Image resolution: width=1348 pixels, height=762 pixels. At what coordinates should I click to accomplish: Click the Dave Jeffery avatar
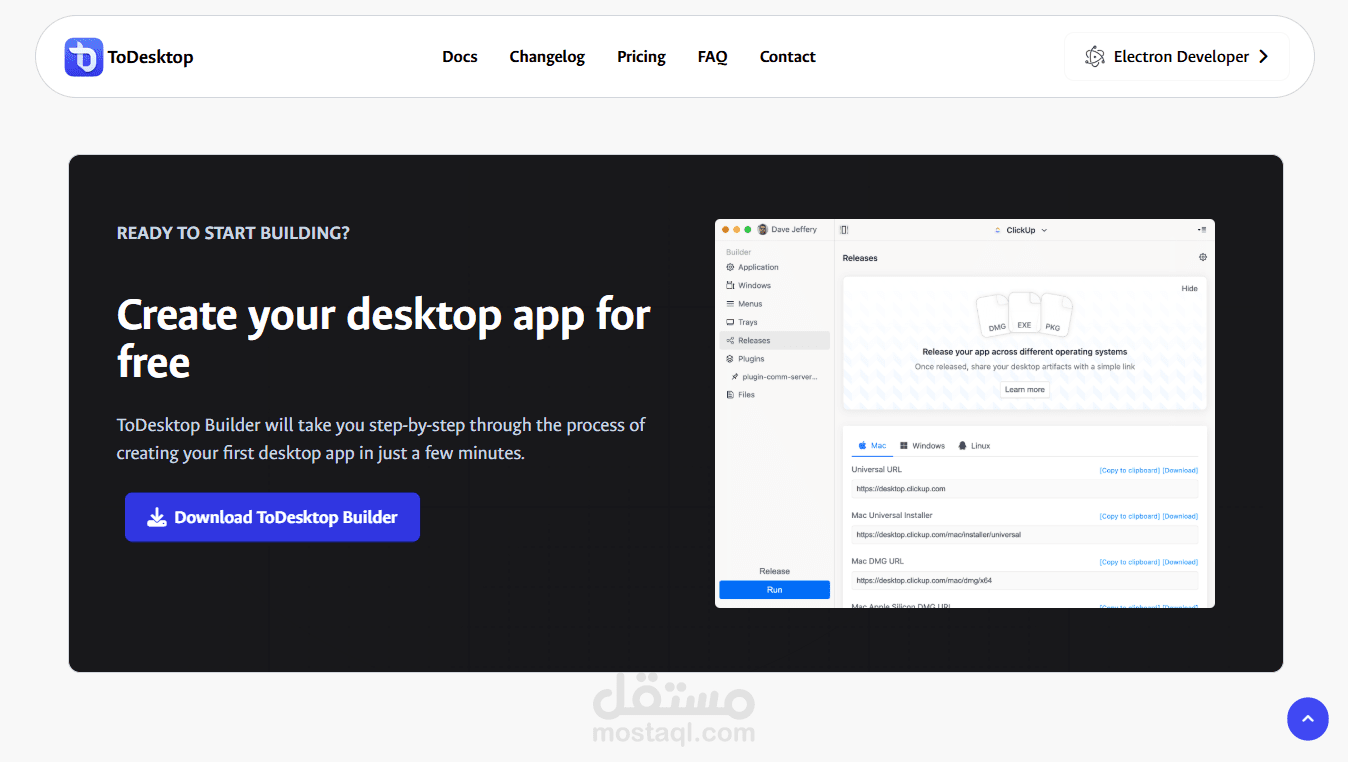[763, 230]
